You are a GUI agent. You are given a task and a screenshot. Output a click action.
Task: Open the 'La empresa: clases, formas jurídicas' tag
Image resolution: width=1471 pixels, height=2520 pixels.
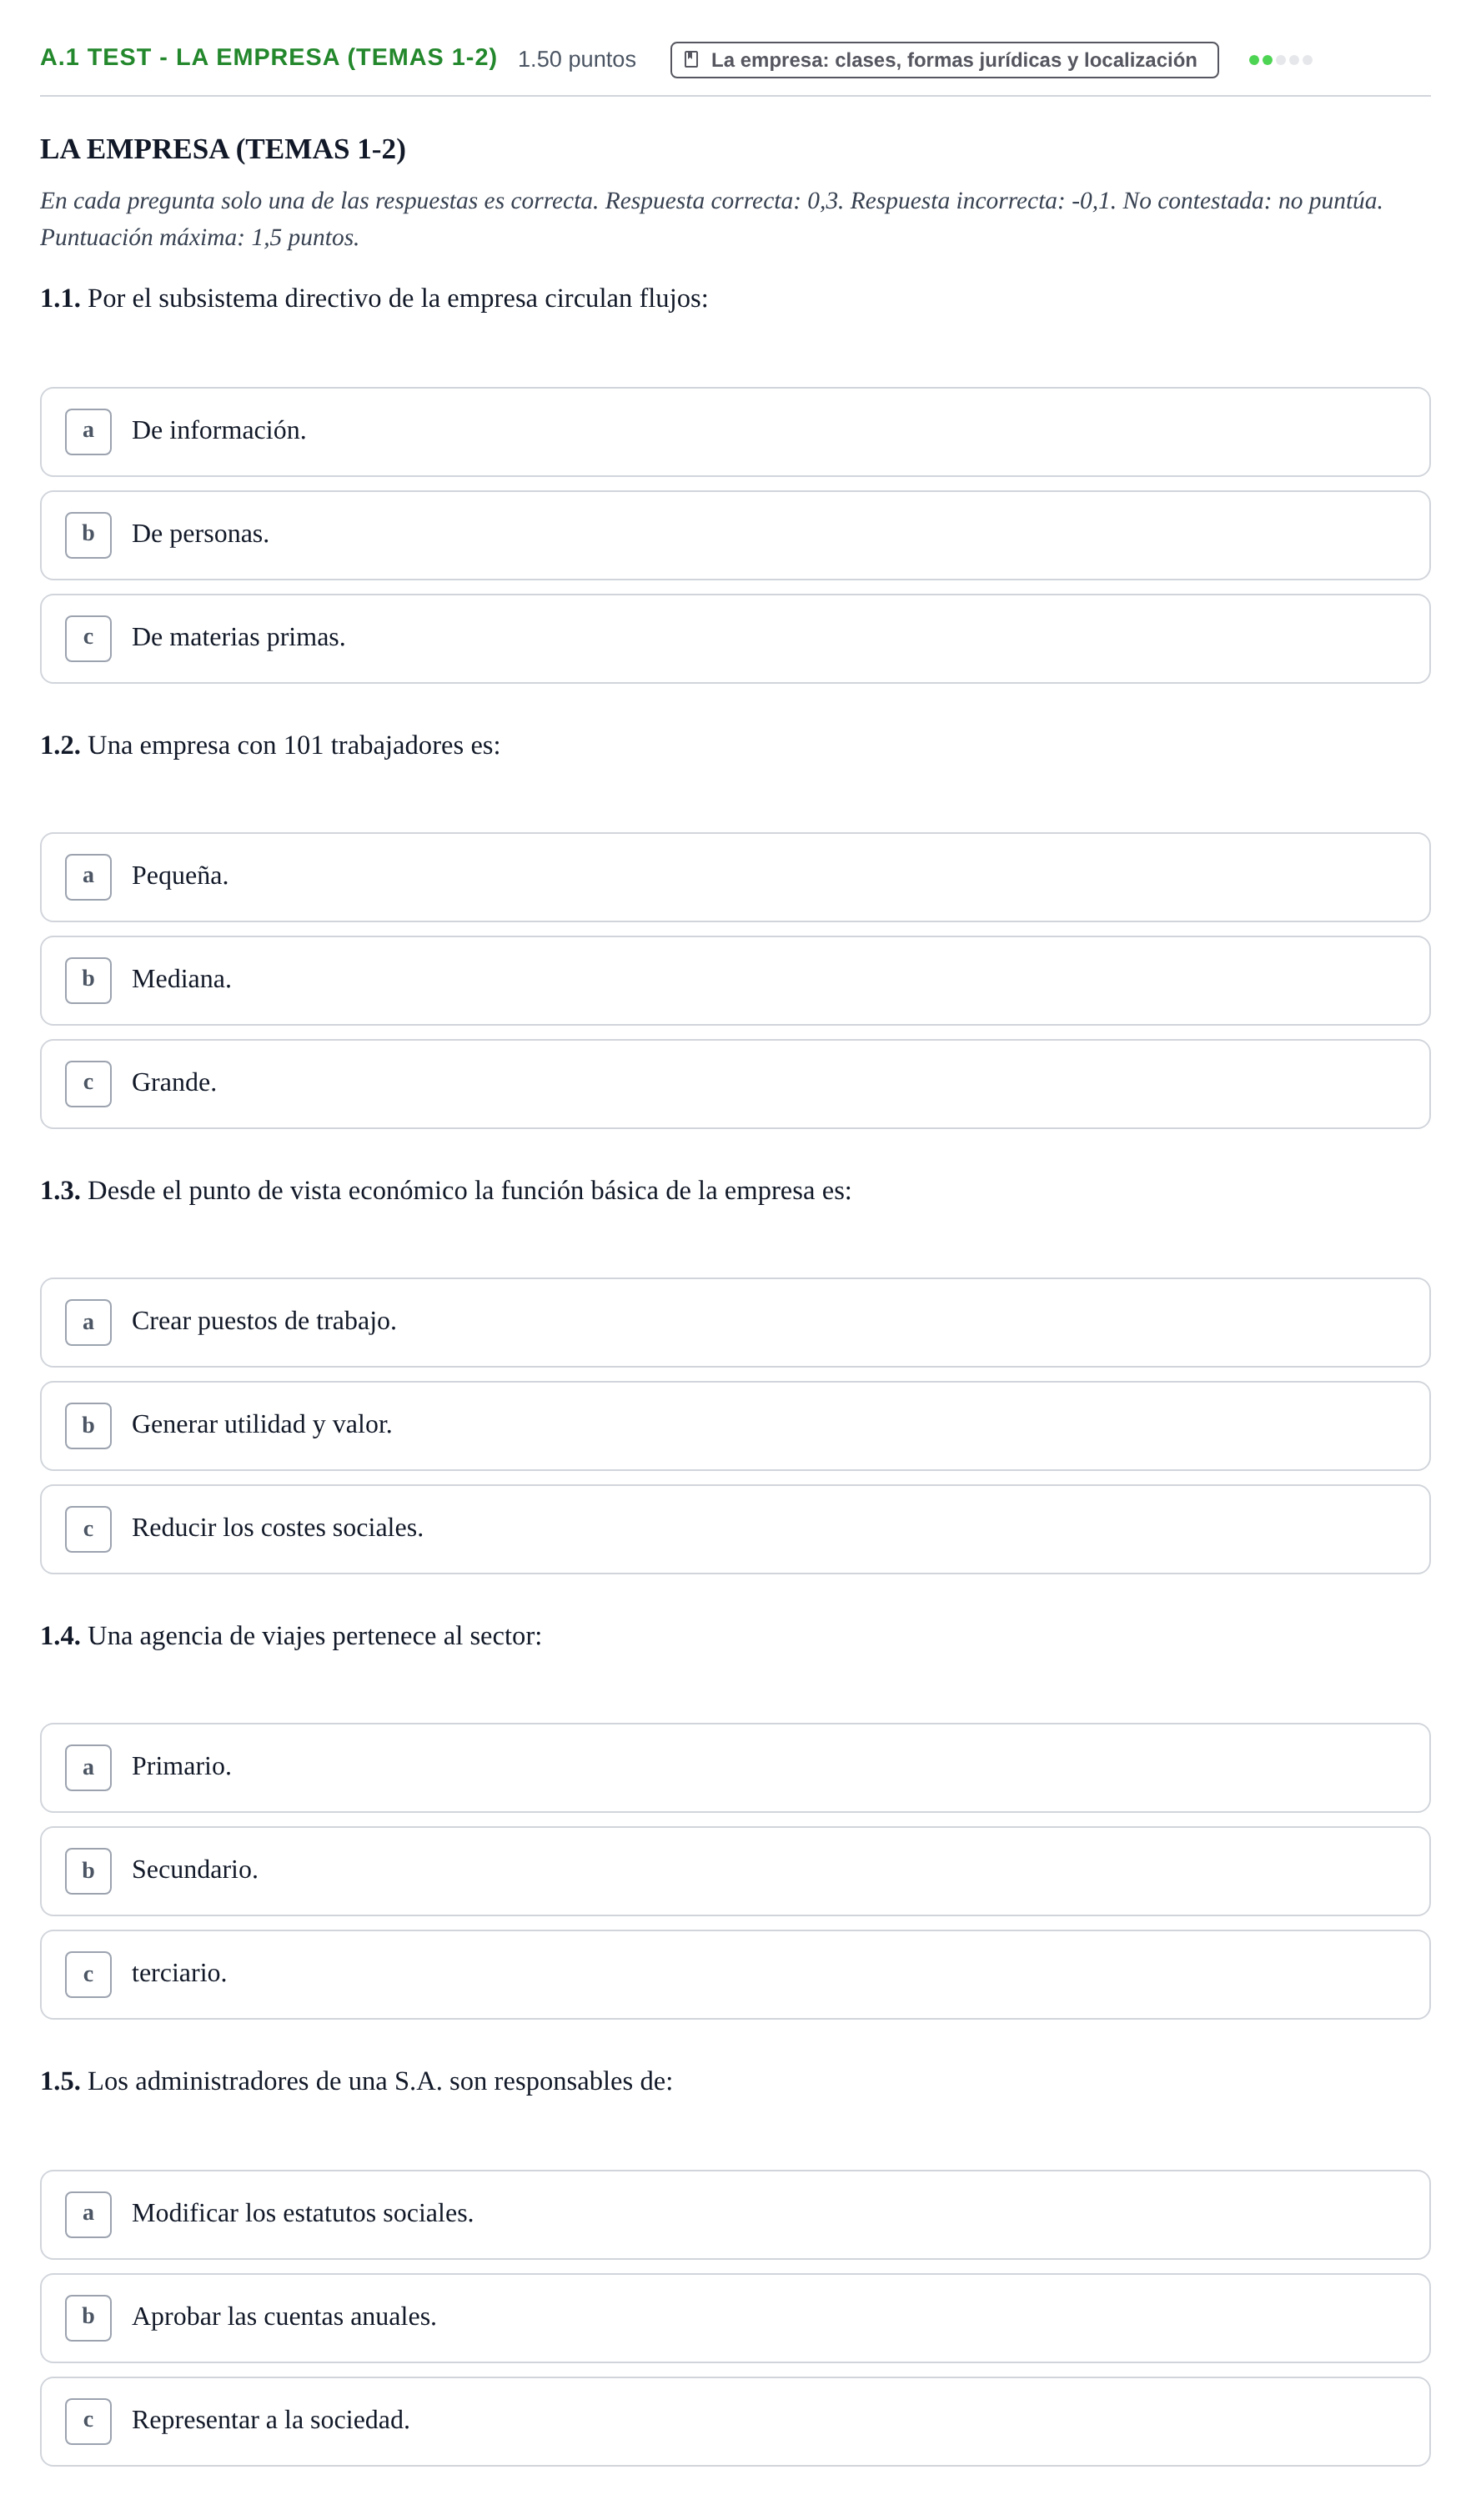(x=944, y=60)
